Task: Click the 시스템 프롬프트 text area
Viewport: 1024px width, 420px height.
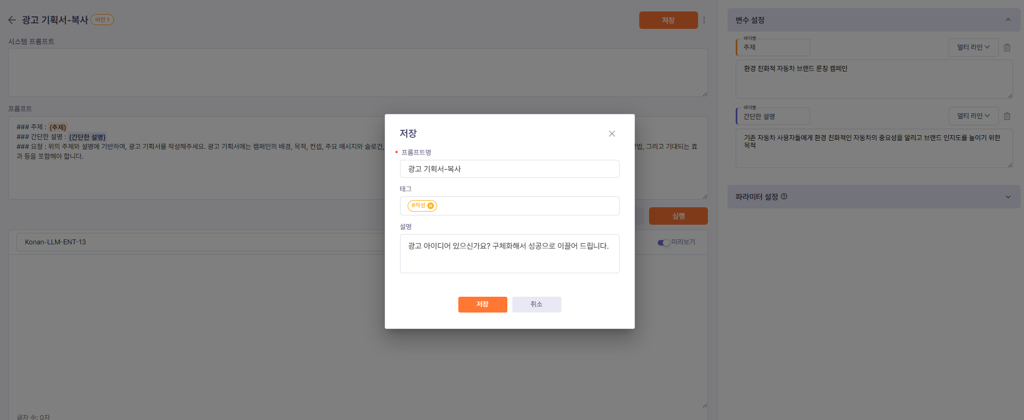Action: 358,73
